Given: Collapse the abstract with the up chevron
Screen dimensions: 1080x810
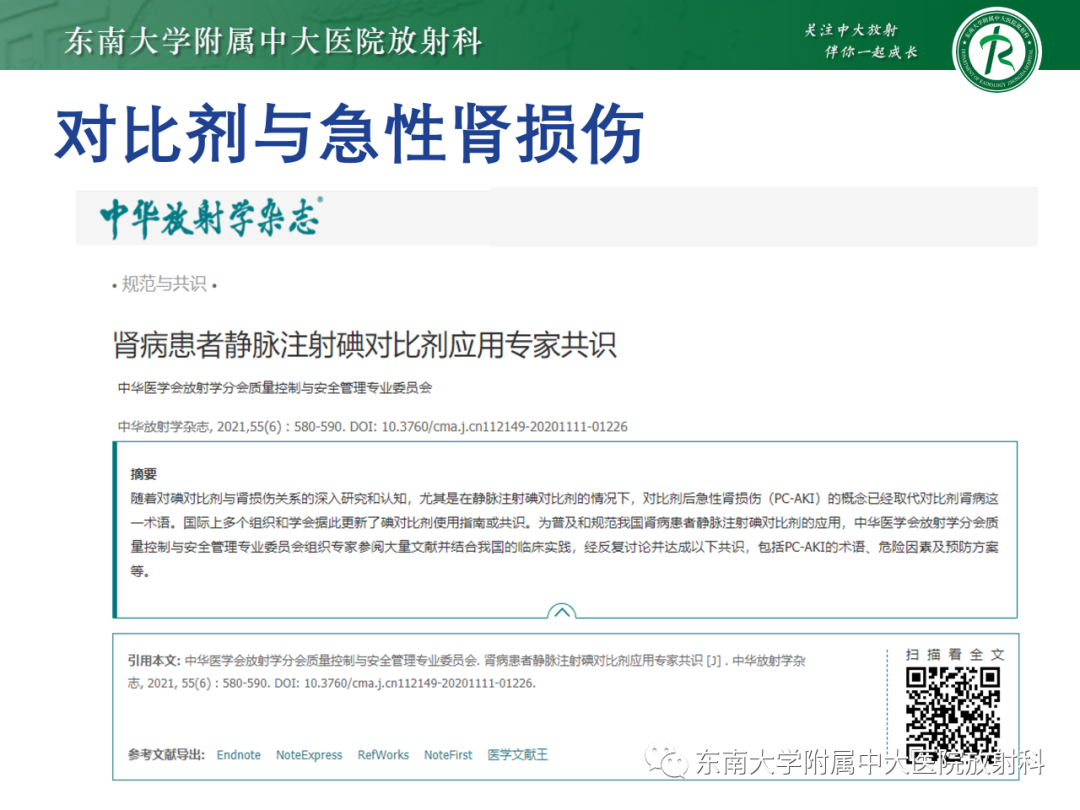Looking at the screenshot, I should pyautogui.click(x=561, y=611).
